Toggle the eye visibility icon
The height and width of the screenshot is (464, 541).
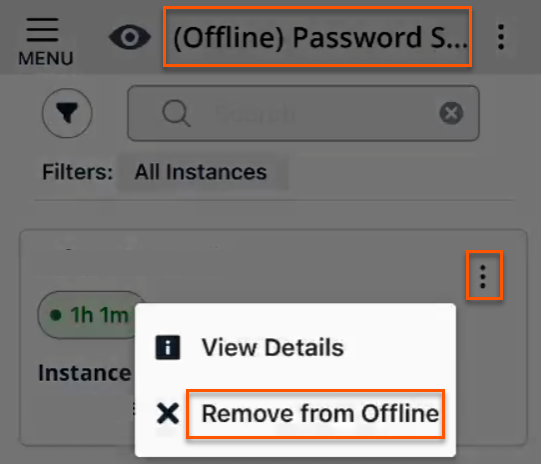(x=130, y=37)
